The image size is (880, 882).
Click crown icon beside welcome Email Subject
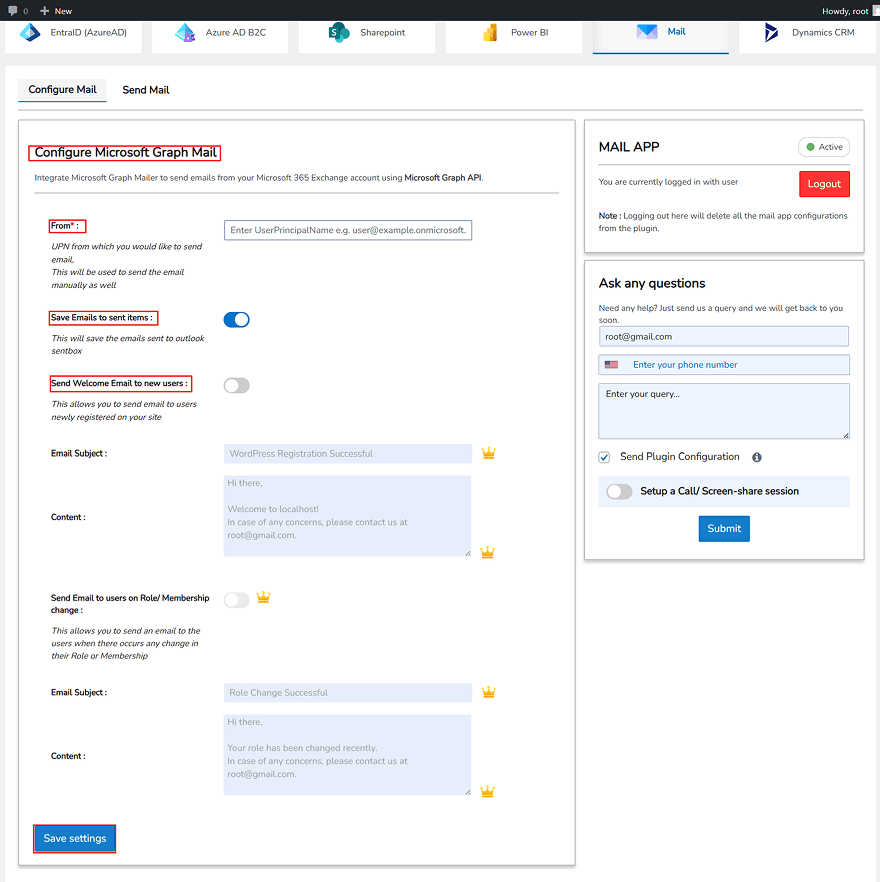point(488,453)
